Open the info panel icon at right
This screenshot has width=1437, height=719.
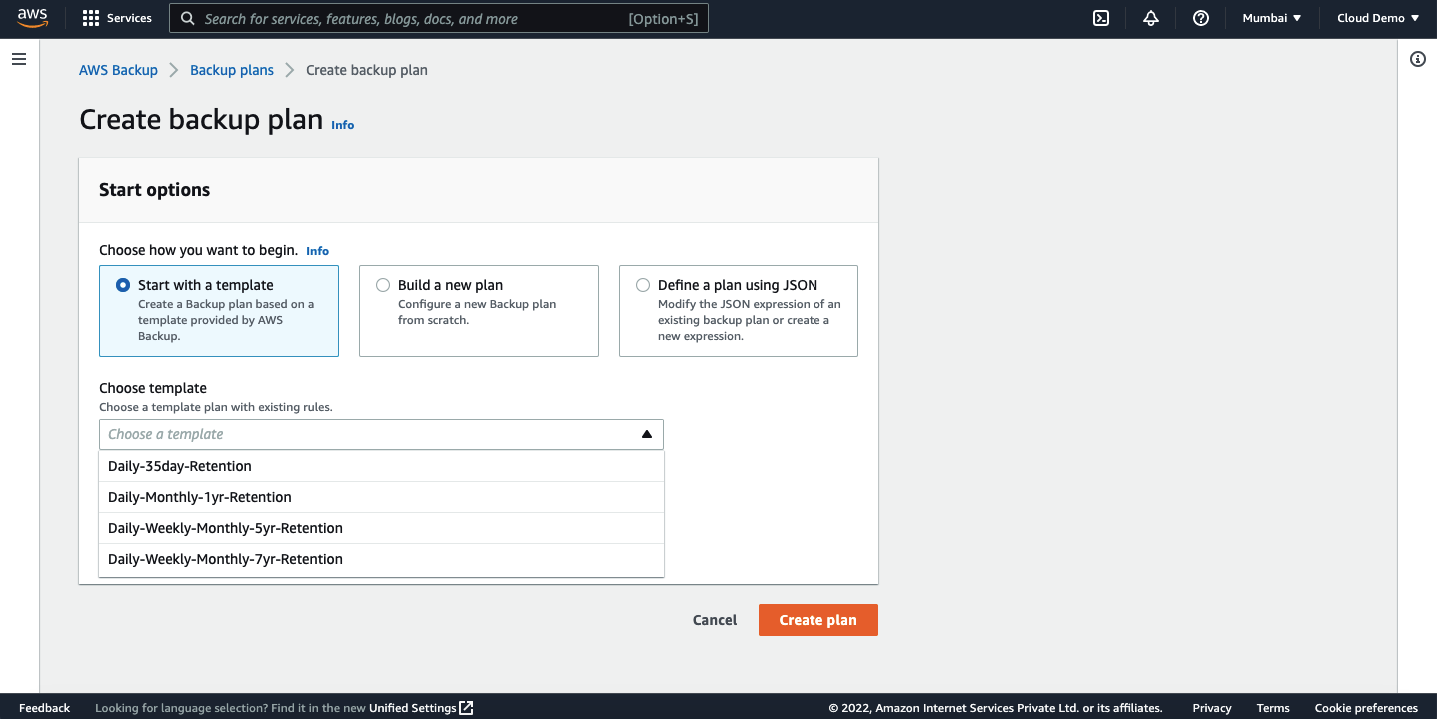[1418, 59]
